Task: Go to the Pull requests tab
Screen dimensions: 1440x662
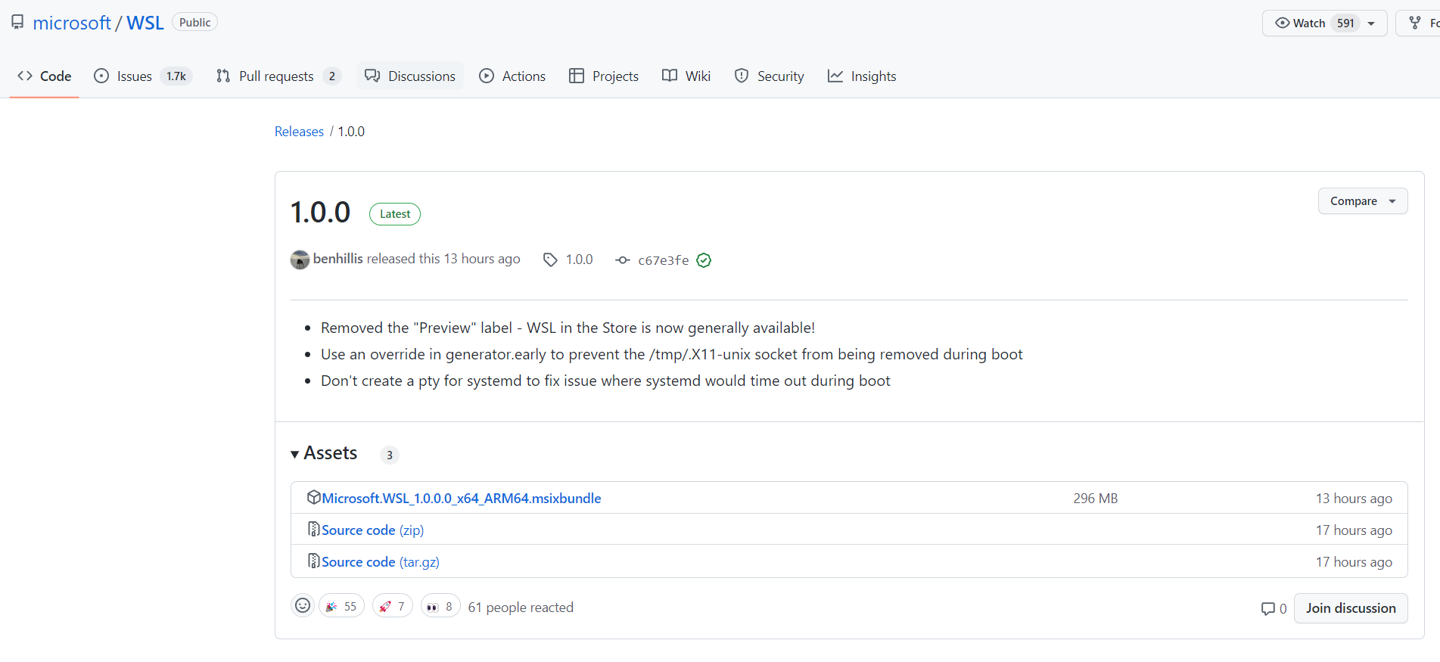Action: [278, 76]
